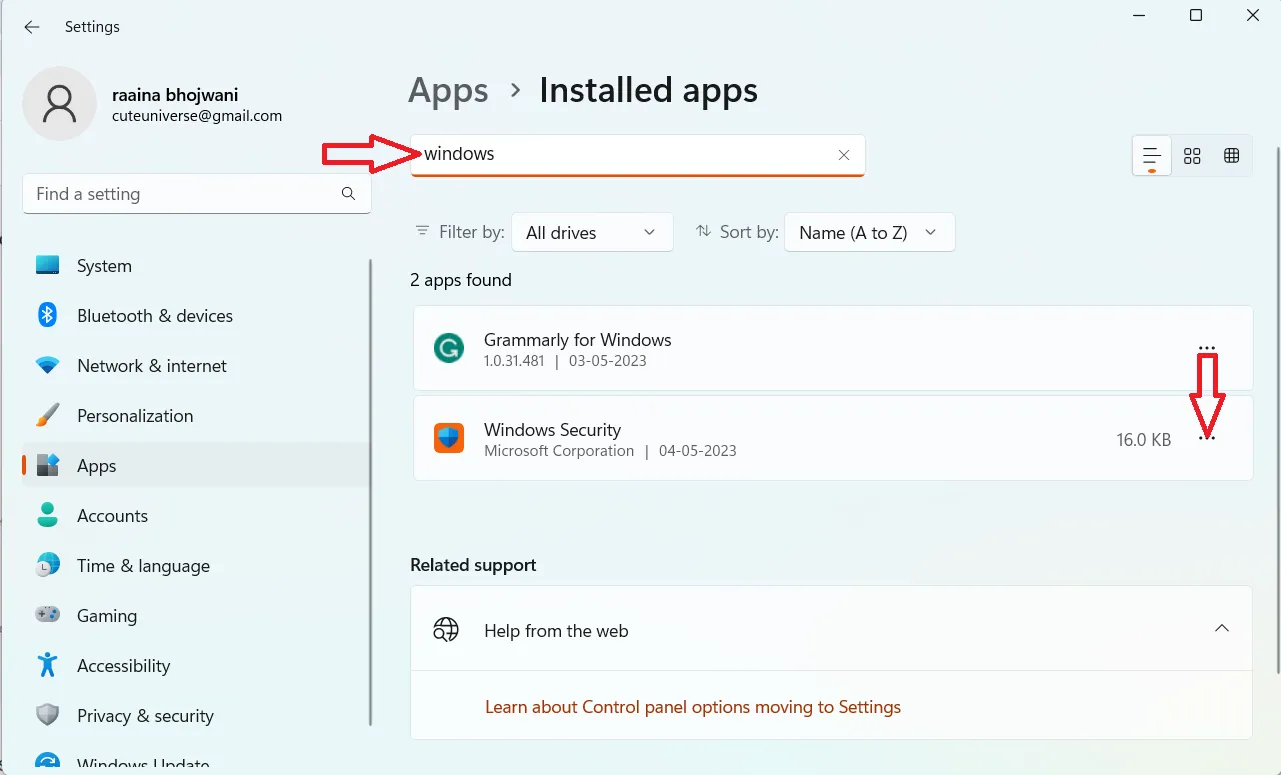1281x775 pixels.
Task: Click the Gaming controller icon
Action: click(x=47, y=615)
